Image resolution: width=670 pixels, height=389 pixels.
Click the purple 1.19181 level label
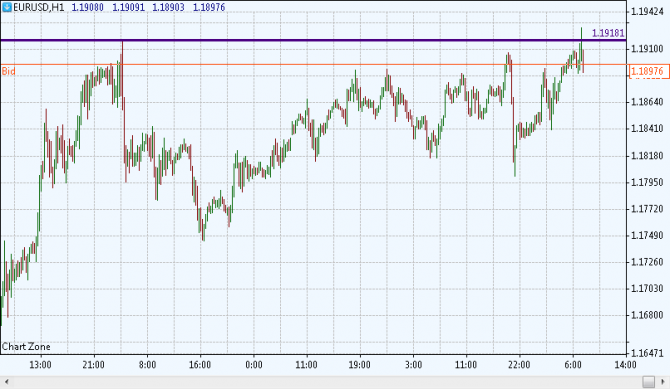608,33
